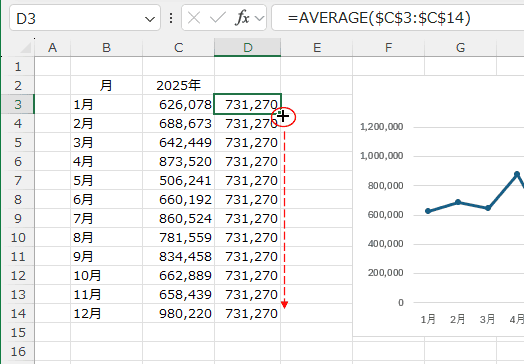Select column B header

[106, 48]
